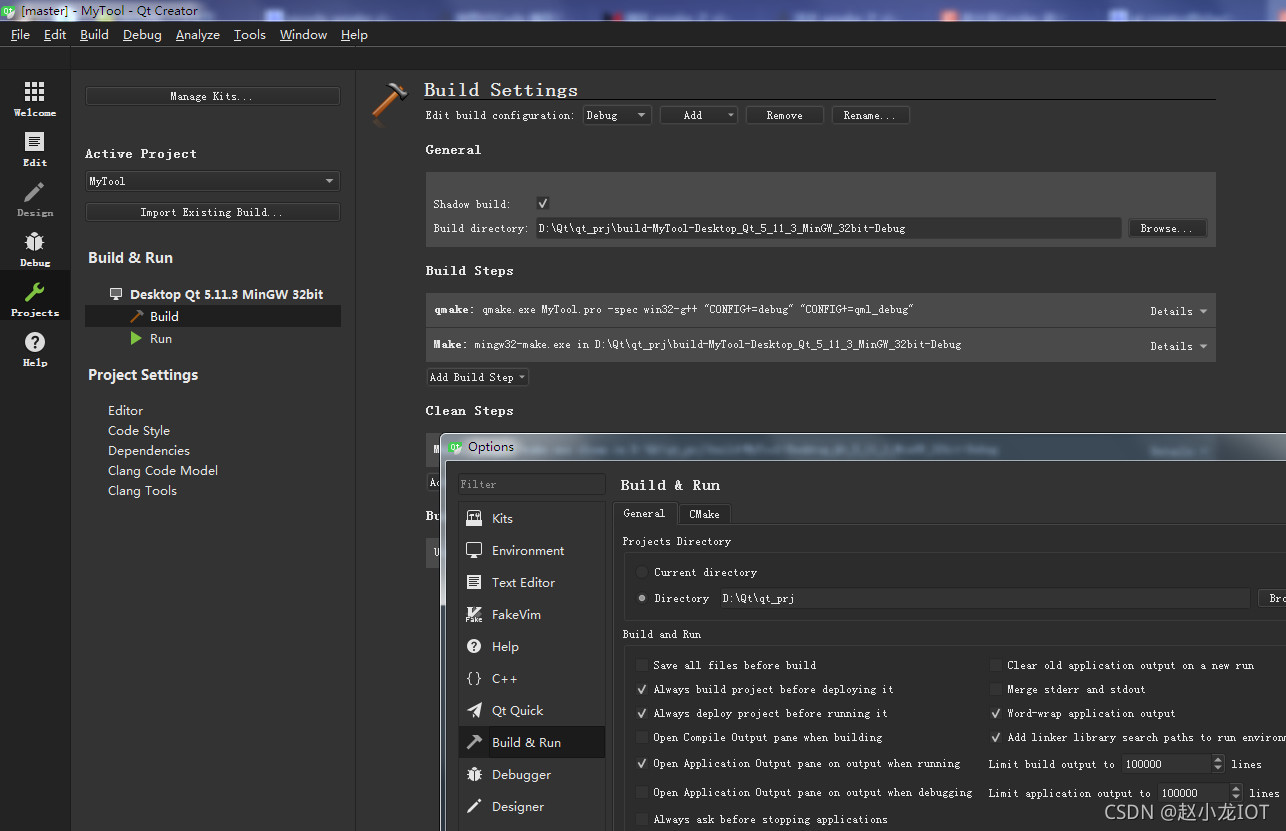Click the Designer pencil icon in Options
1286x831 pixels.
pos(474,806)
